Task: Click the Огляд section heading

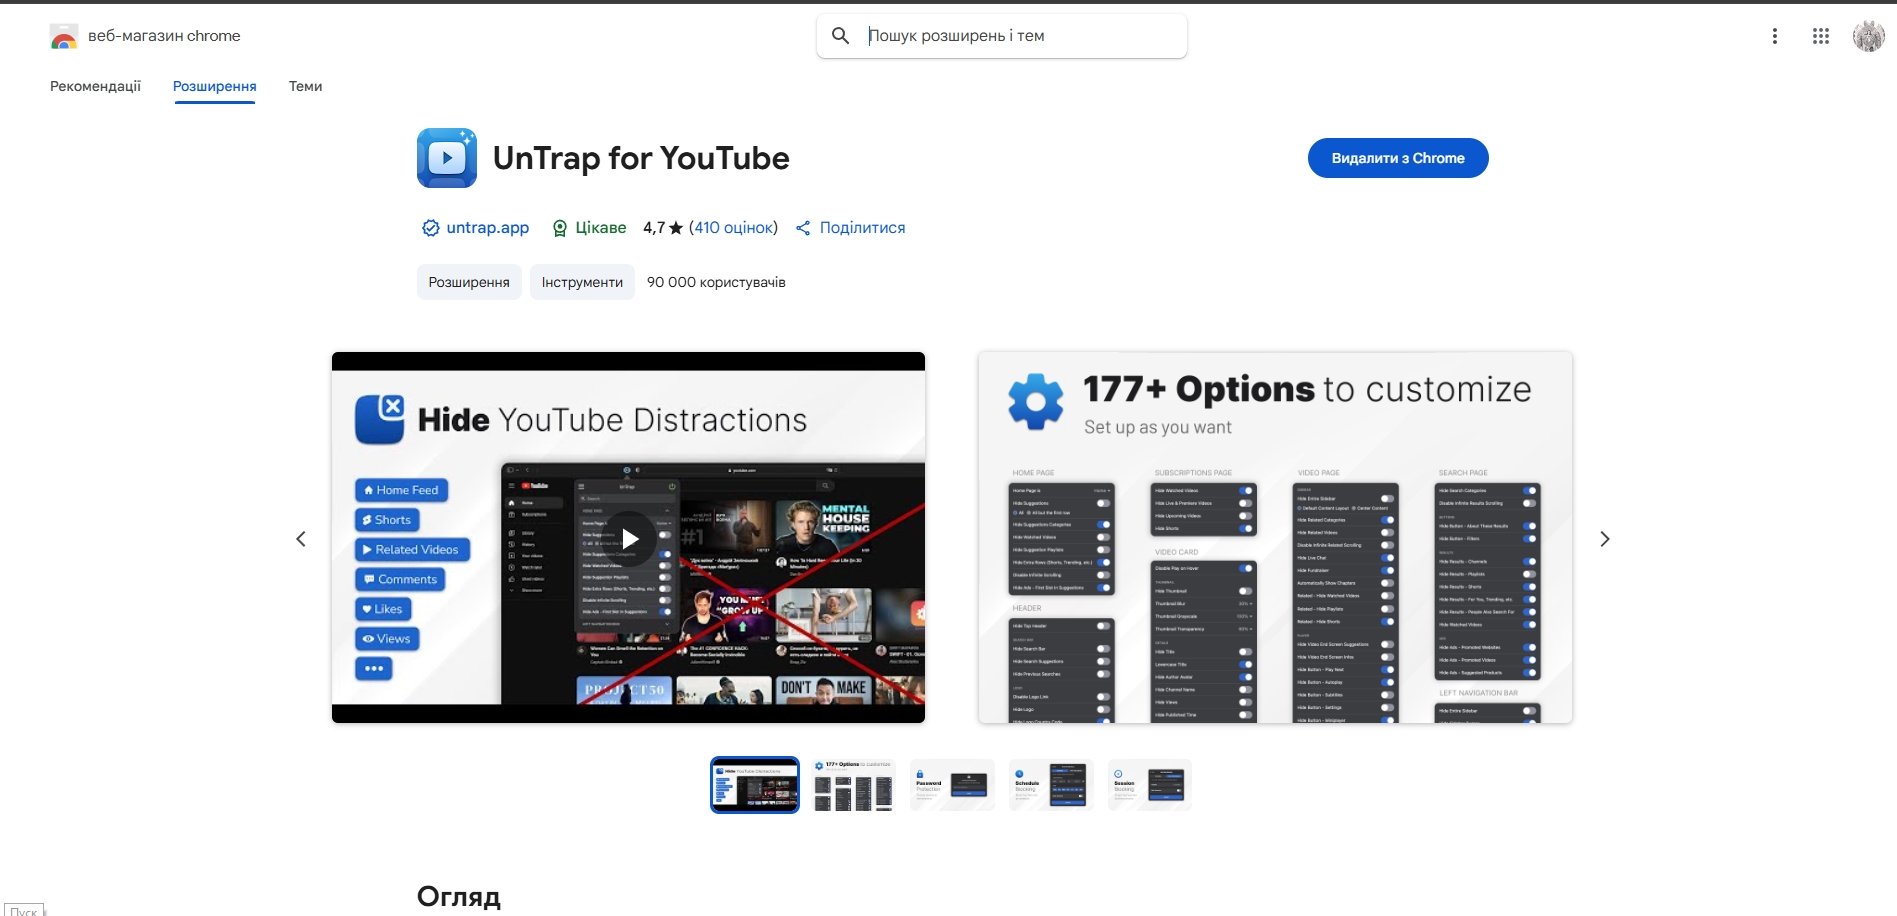Action: click(x=459, y=896)
